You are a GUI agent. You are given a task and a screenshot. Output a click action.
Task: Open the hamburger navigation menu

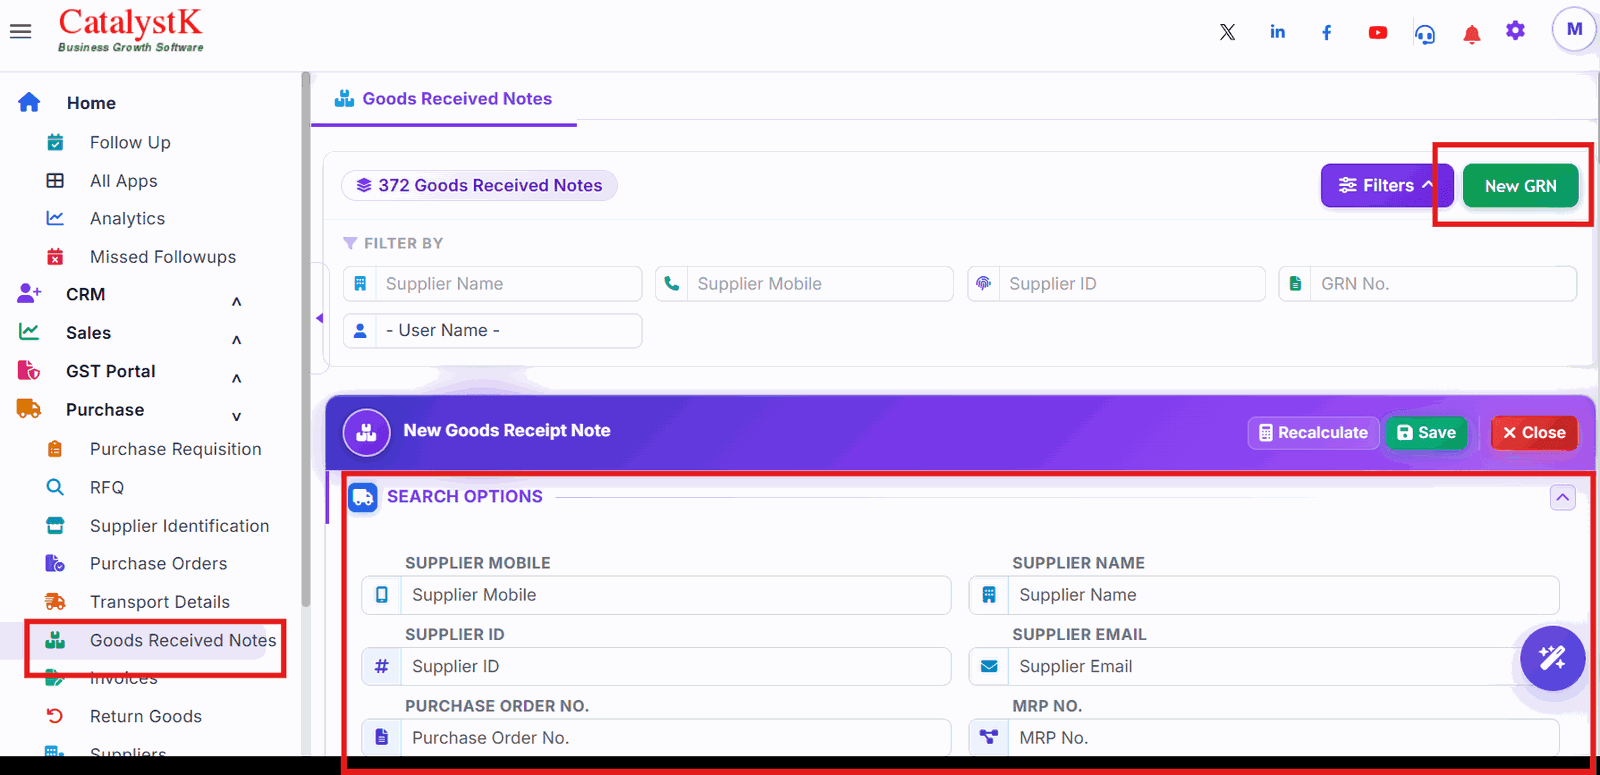pos(20,32)
